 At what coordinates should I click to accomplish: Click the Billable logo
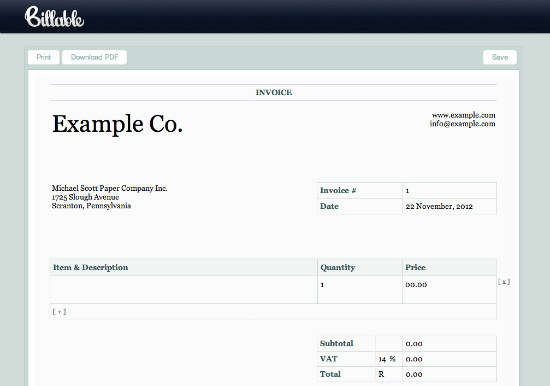tap(54, 17)
